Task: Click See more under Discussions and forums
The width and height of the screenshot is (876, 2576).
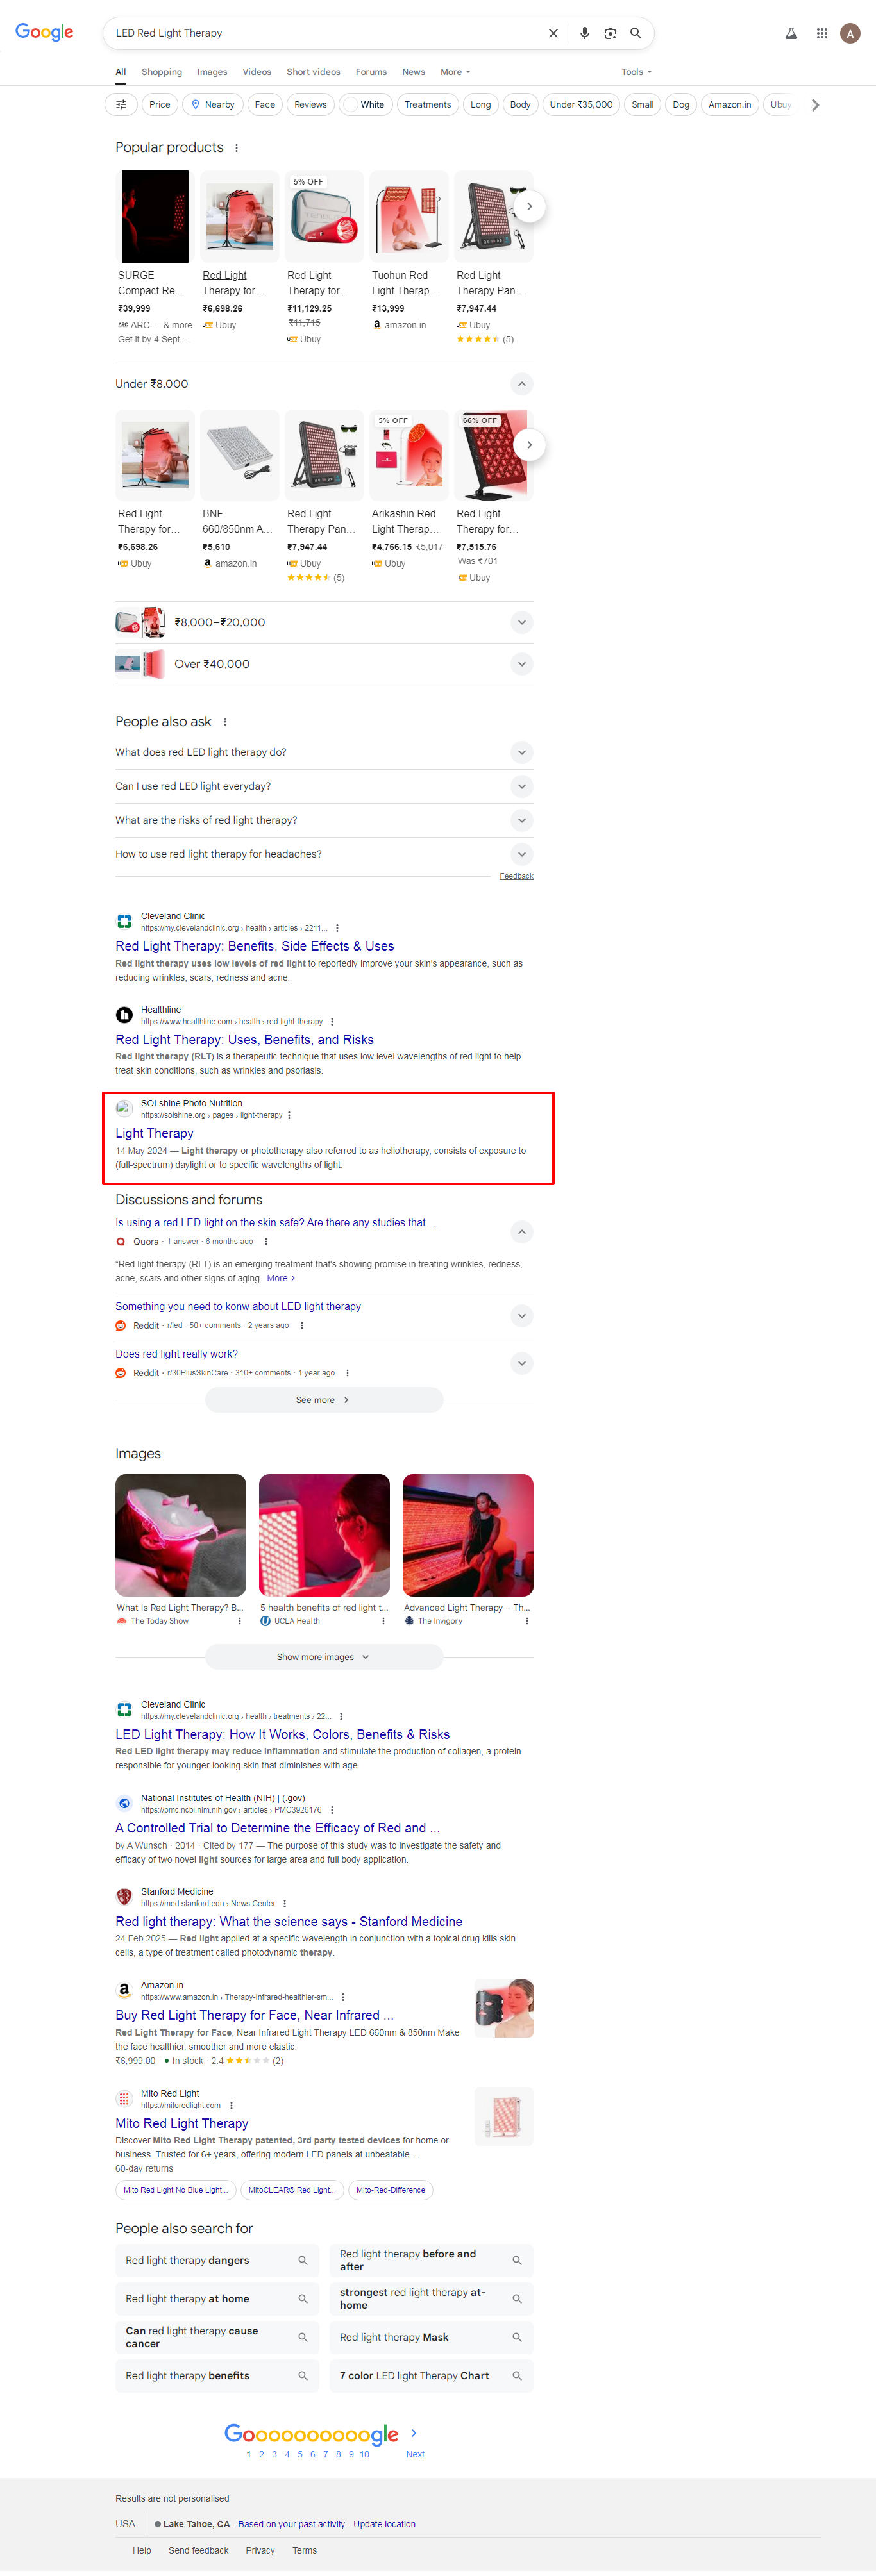Action: (324, 1400)
